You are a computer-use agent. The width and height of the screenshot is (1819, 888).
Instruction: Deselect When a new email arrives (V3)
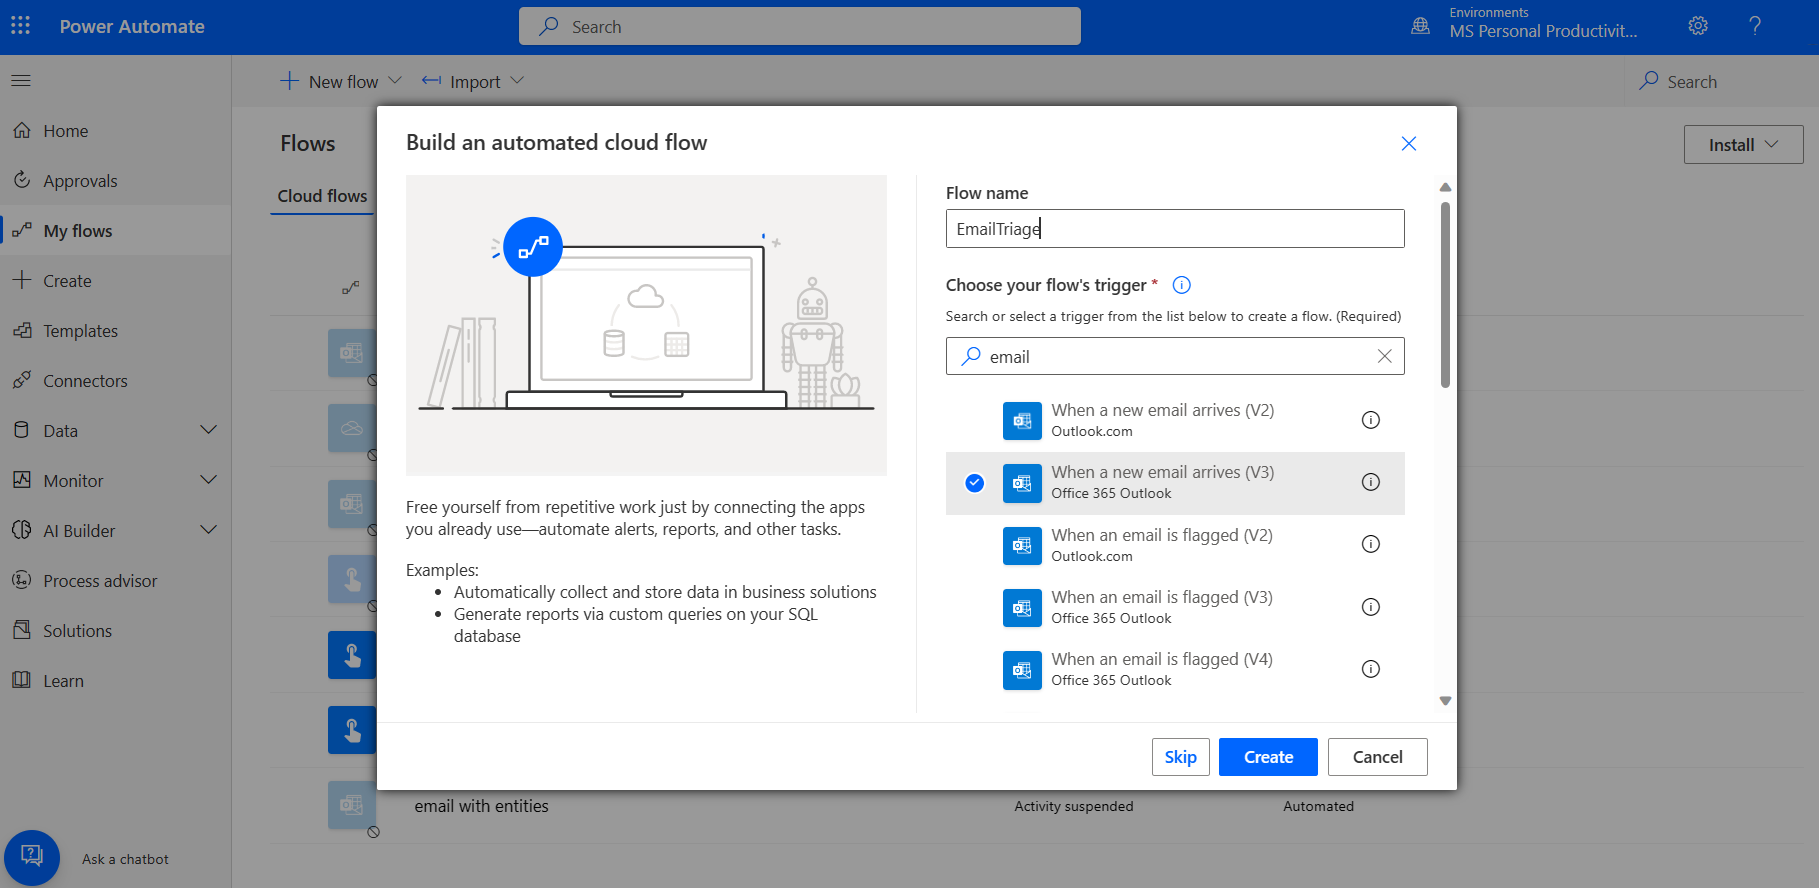[x=974, y=483]
